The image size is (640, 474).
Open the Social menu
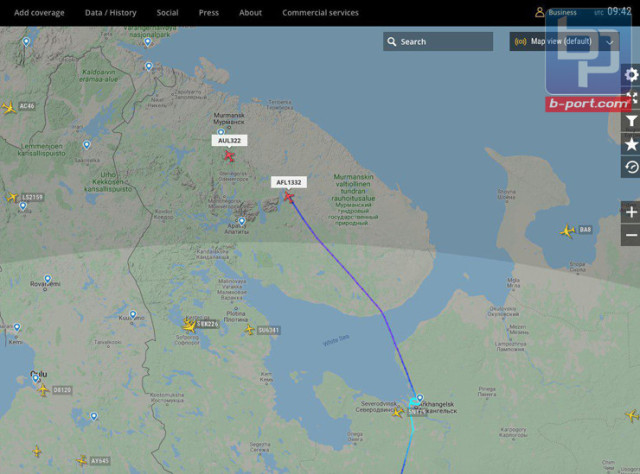(x=167, y=13)
